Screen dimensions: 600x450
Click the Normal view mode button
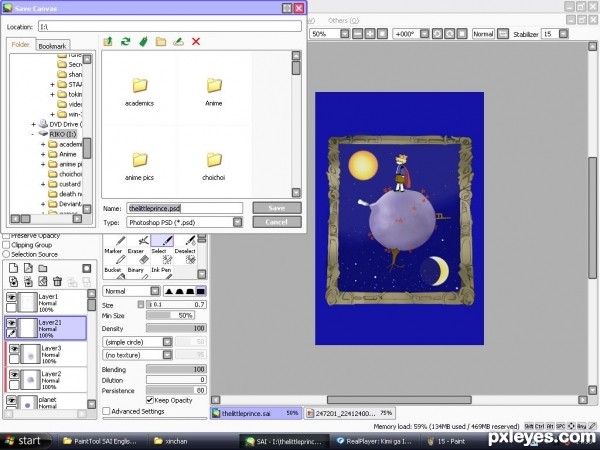pyautogui.click(x=483, y=34)
